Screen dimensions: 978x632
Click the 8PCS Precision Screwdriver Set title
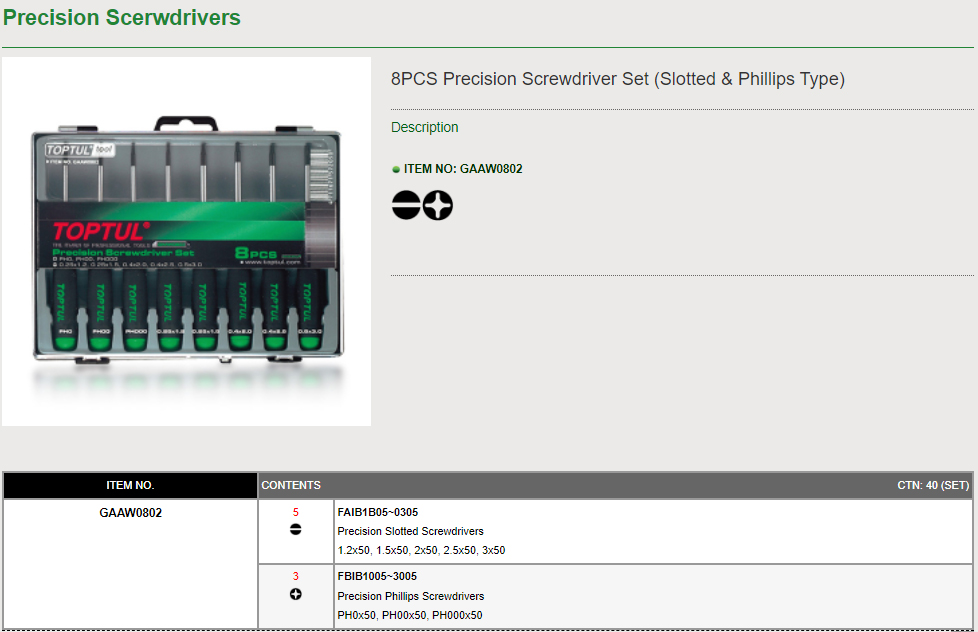coord(617,79)
